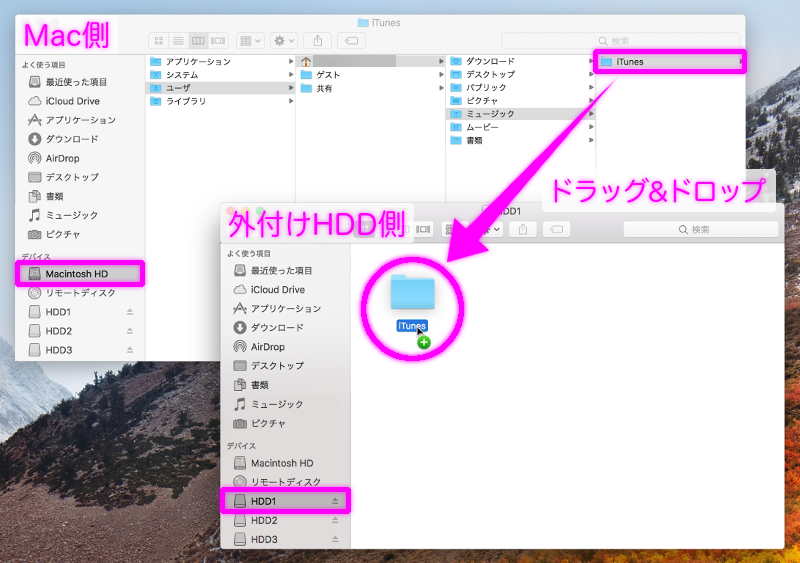Click share button in HDD1 window toolbar
Viewport: 800px width, 563px height.
522,230
